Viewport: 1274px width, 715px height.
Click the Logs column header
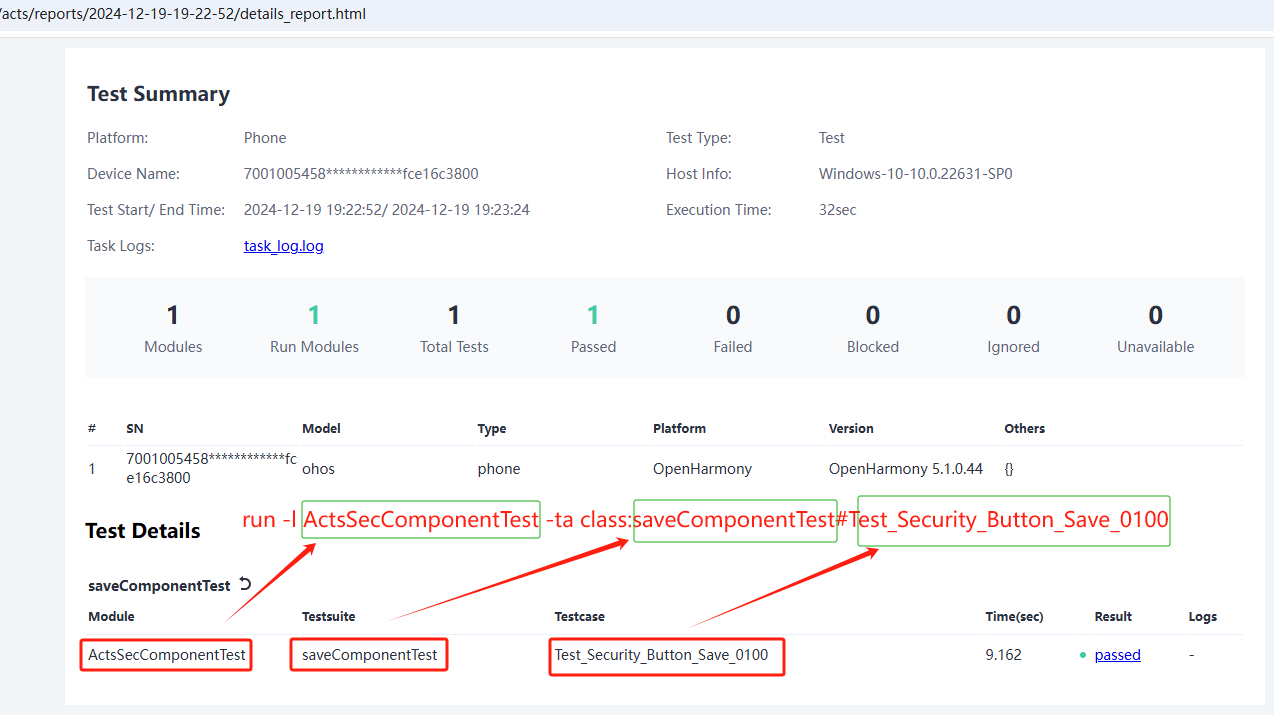[1202, 616]
